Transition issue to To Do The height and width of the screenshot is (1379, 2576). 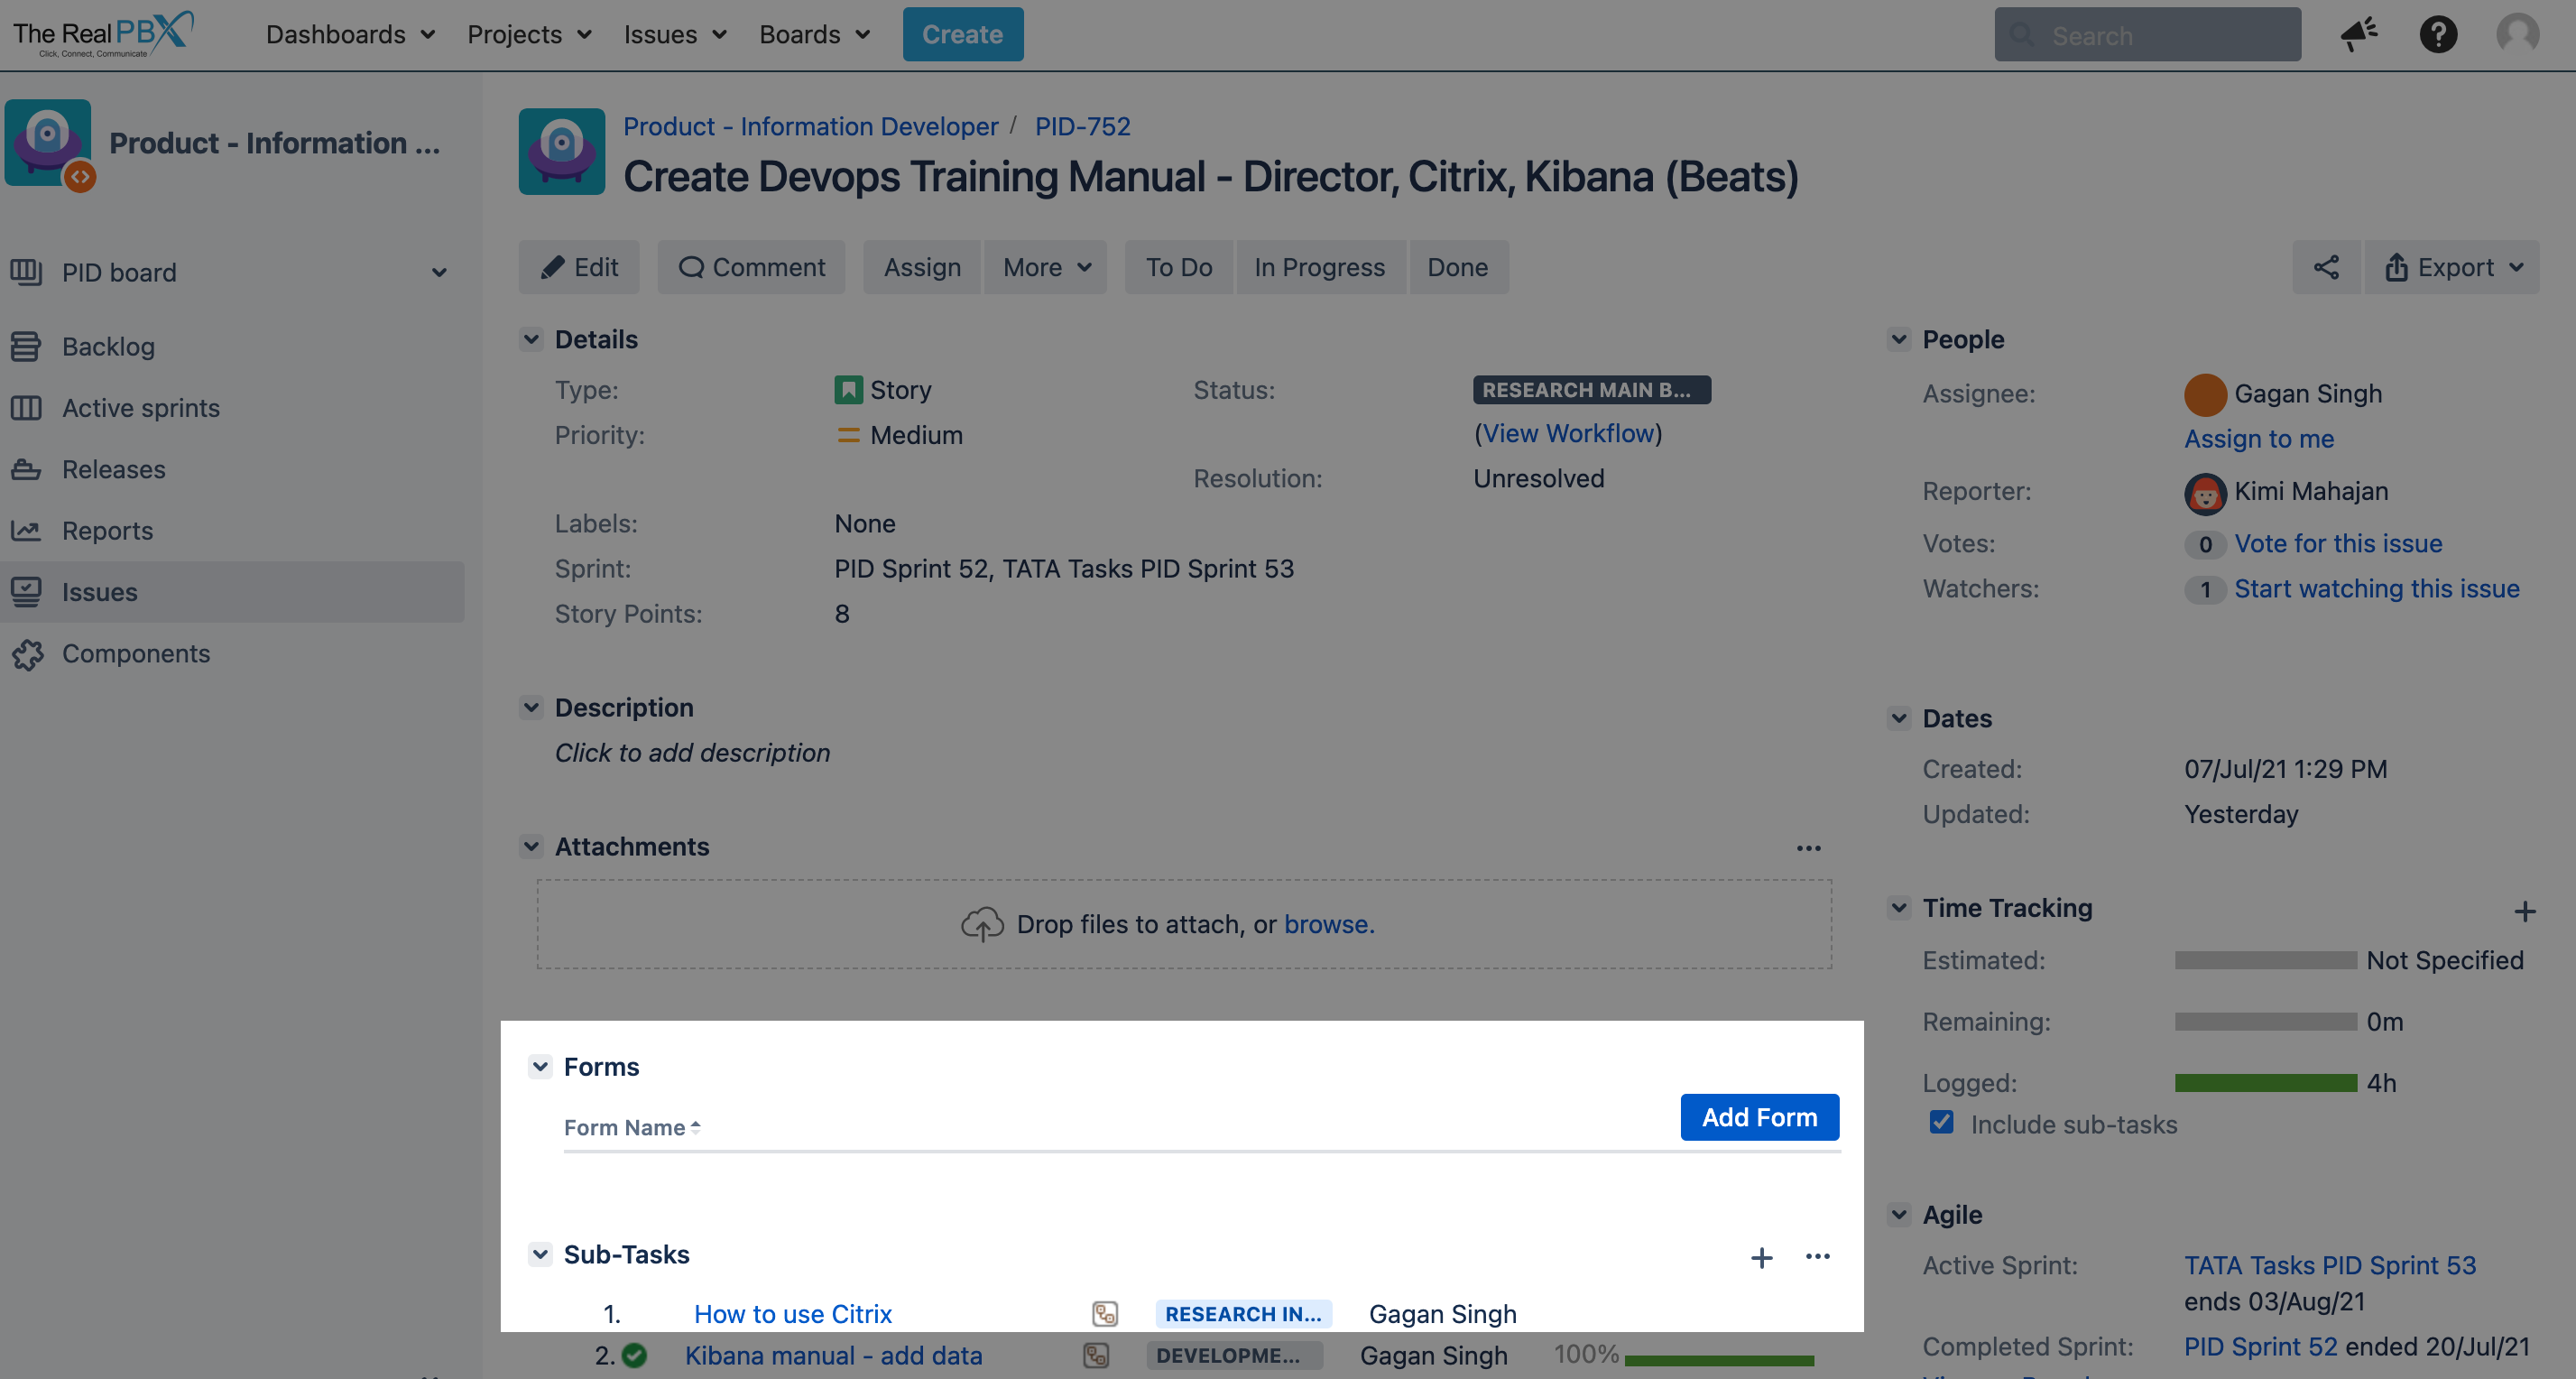(1179, 267)
